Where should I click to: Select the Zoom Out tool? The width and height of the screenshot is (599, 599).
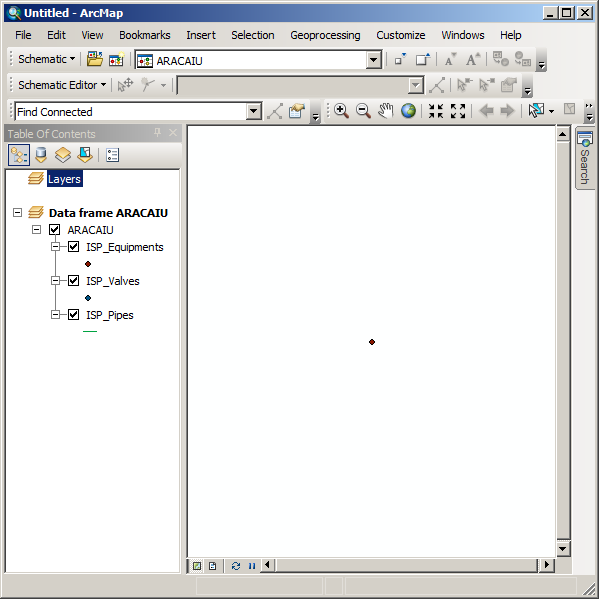point(363,111)
